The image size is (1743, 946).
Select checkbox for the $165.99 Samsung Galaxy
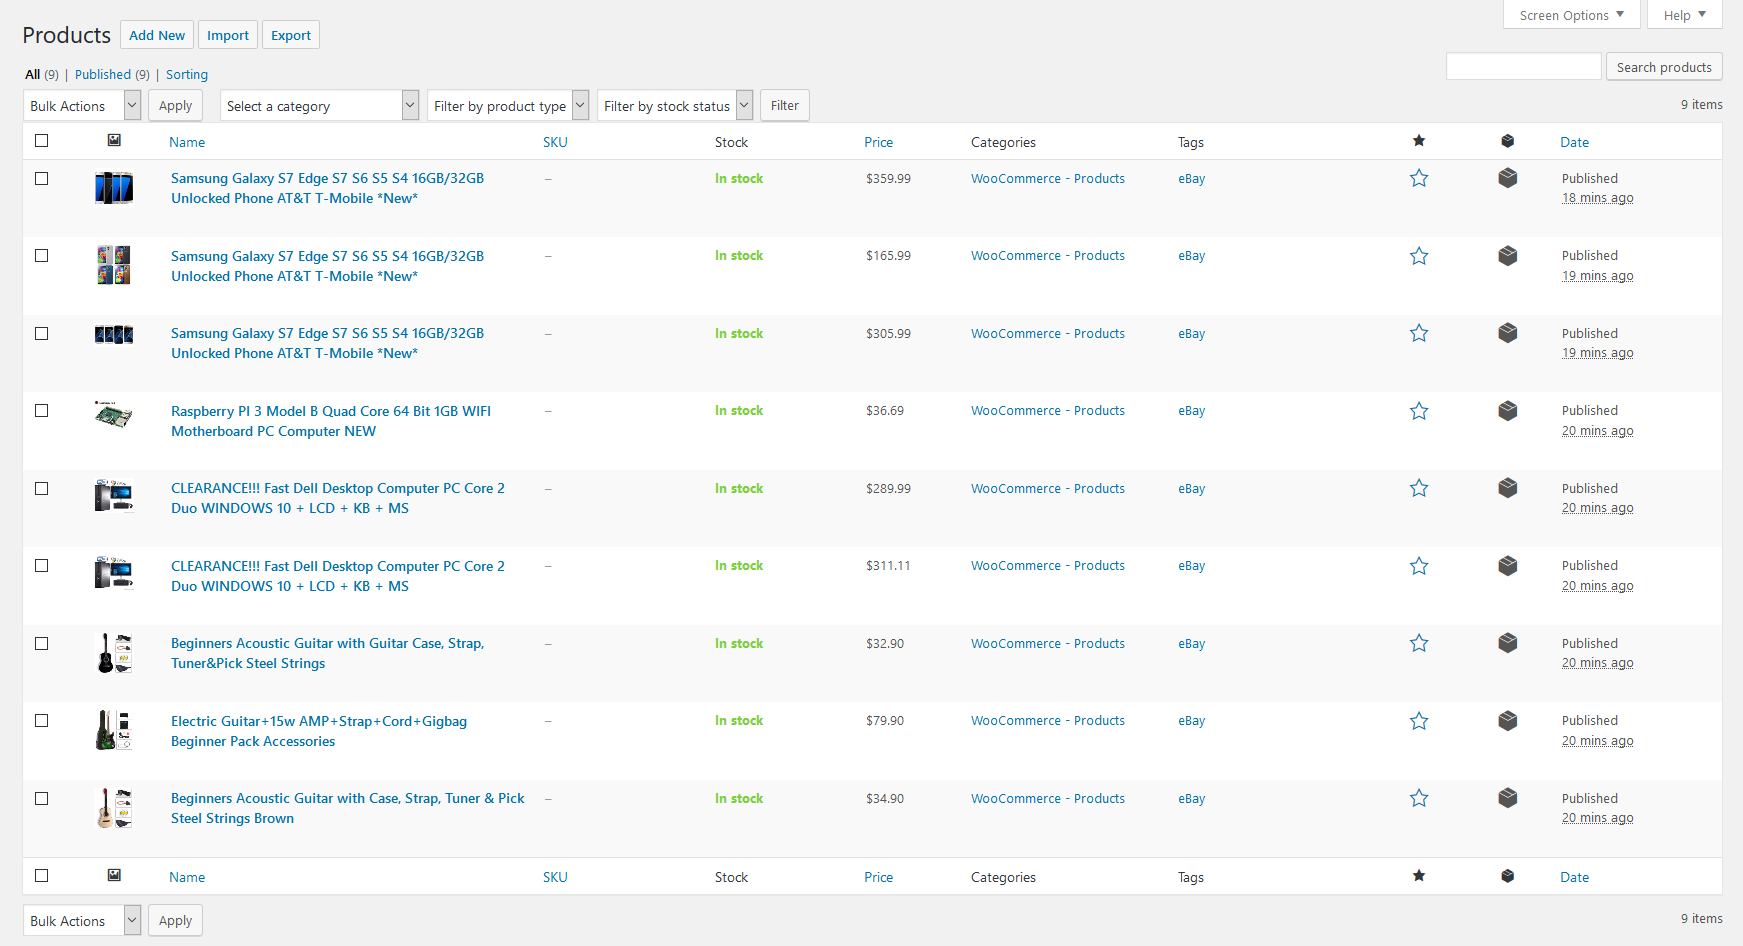tap(41, 256)
